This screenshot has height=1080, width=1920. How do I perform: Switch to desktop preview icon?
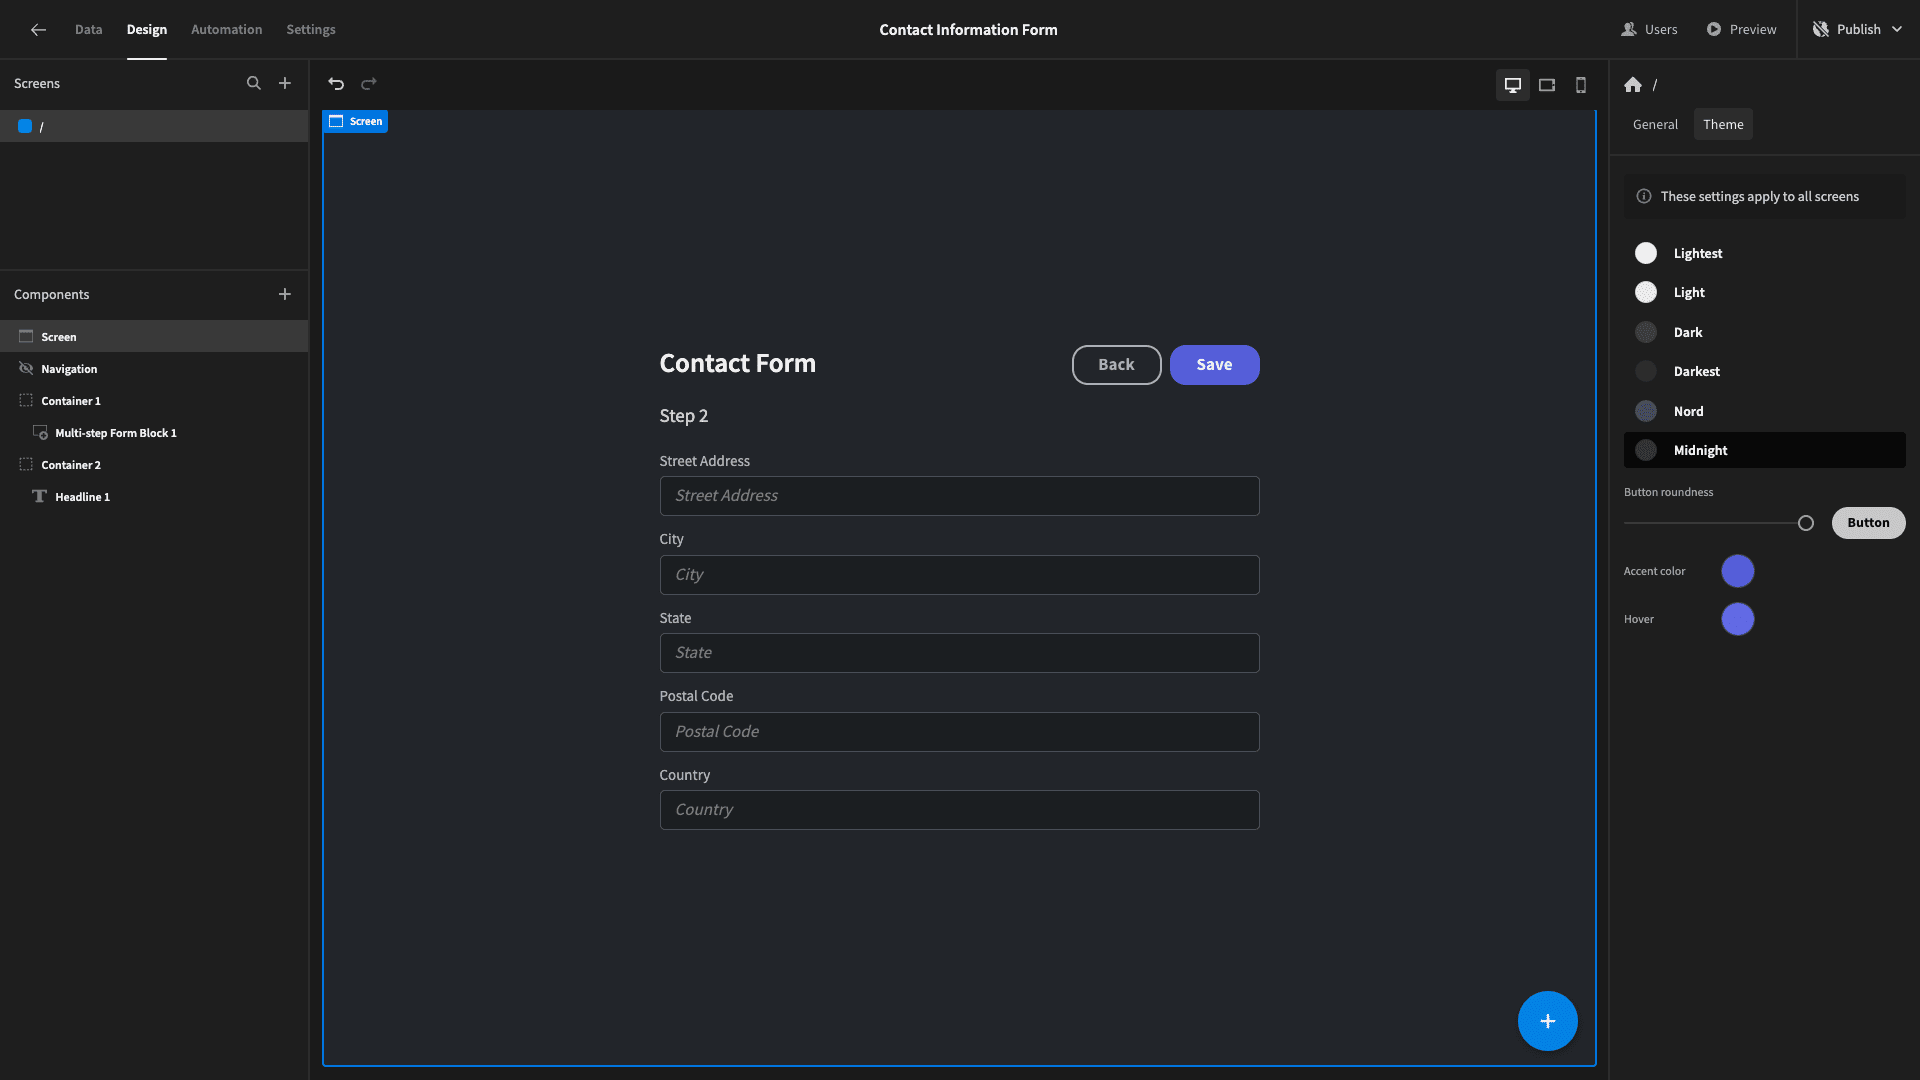(x=1513, y=85)
